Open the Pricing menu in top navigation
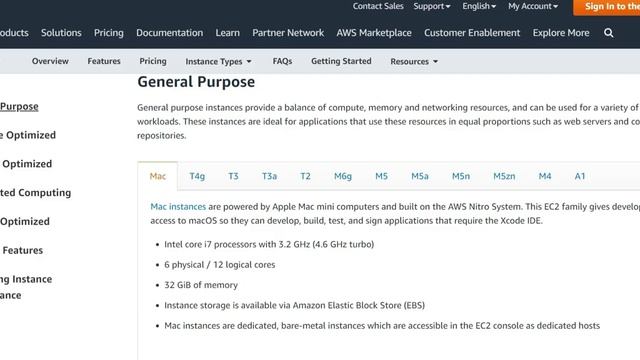The width and height of the screenshot is (640, 360). [x=109, y=33]
